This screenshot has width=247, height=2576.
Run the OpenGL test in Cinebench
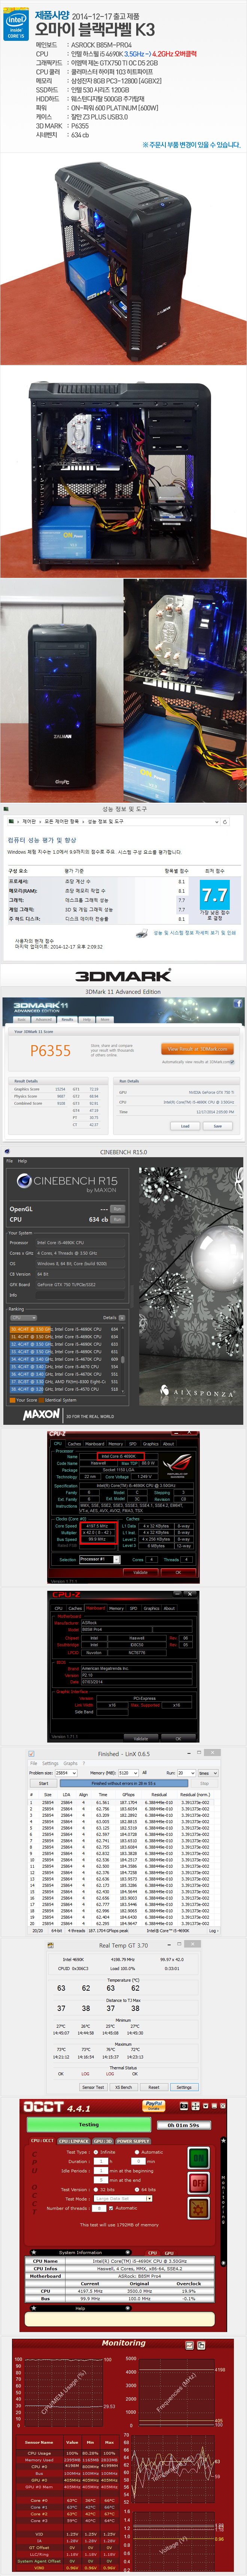pyautogui.click(x=117, y=1208)
